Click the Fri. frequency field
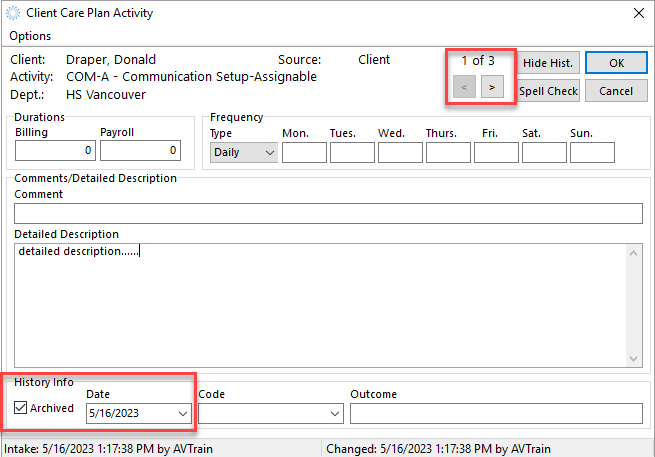The height and width of the screenshot is (457, 655). click(496, 152)
